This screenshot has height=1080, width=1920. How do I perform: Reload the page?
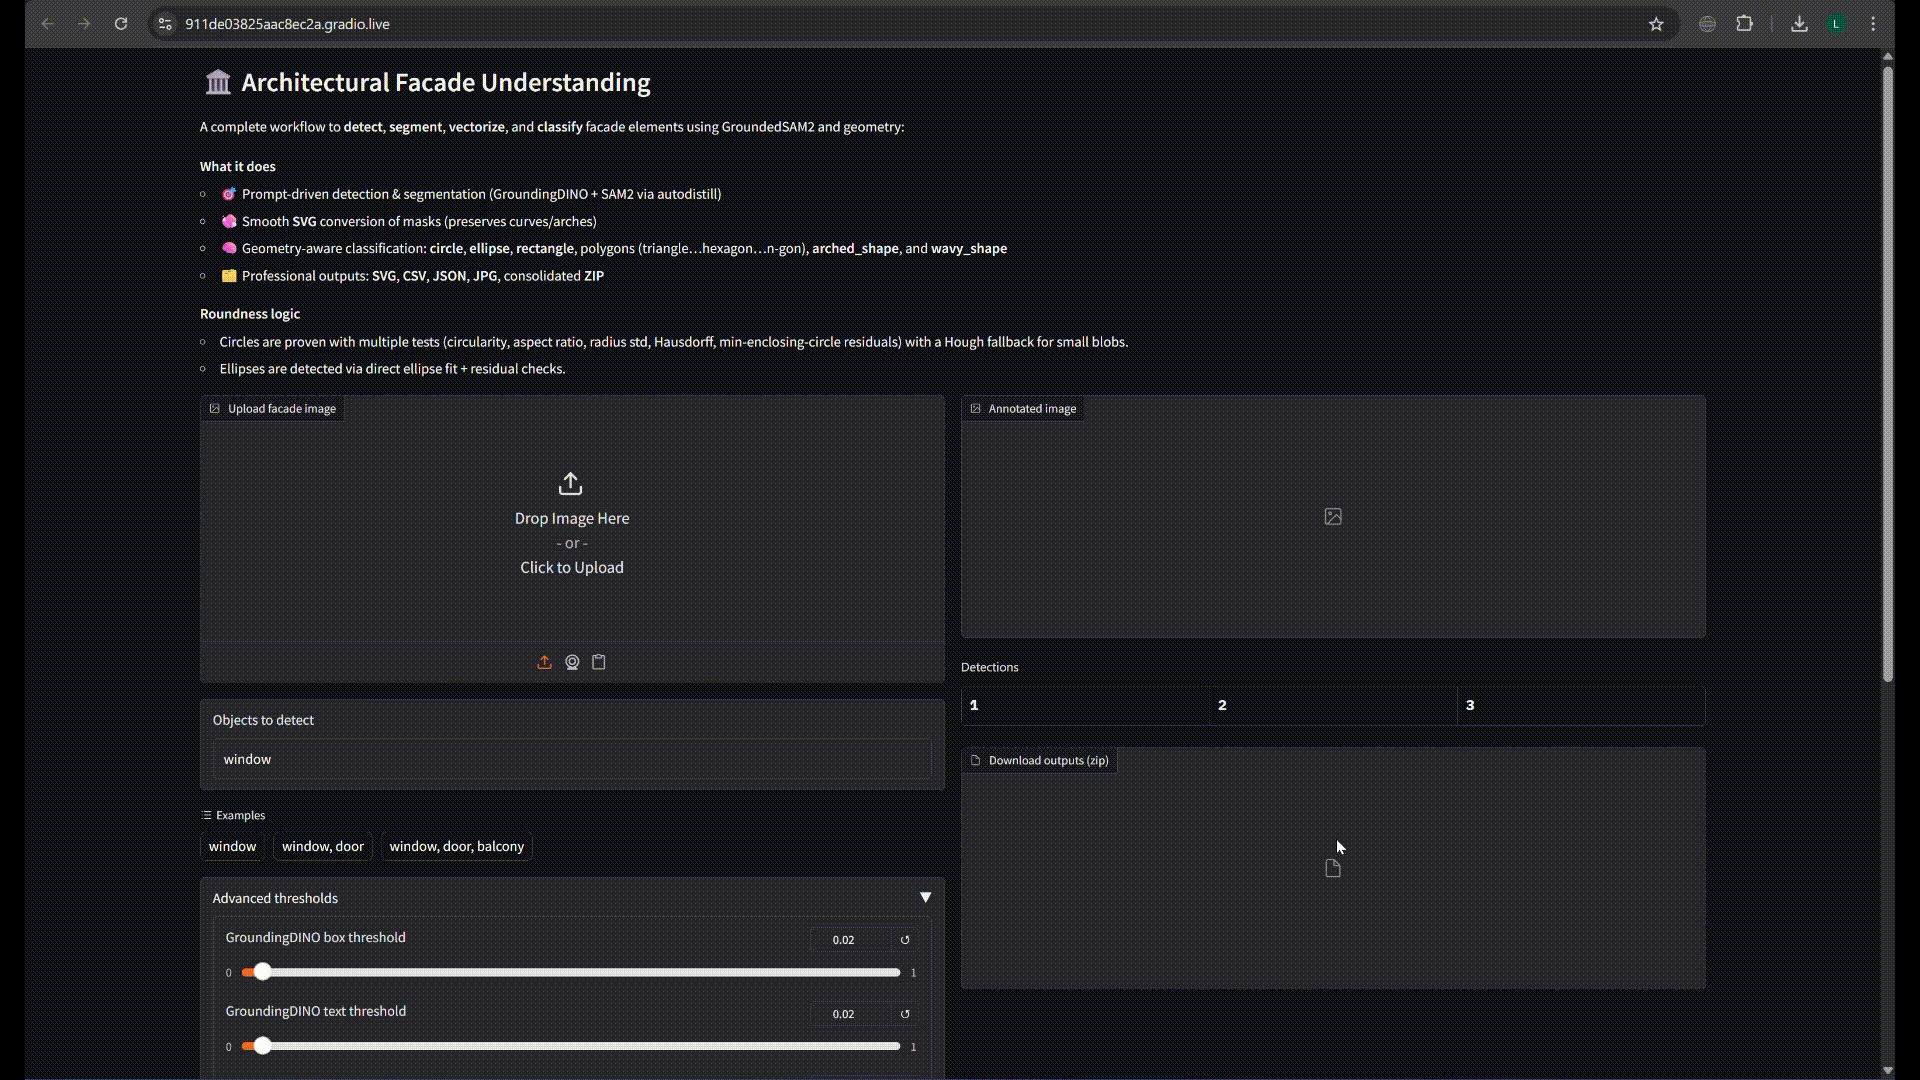pyautogui.click(x=121, y=24)
